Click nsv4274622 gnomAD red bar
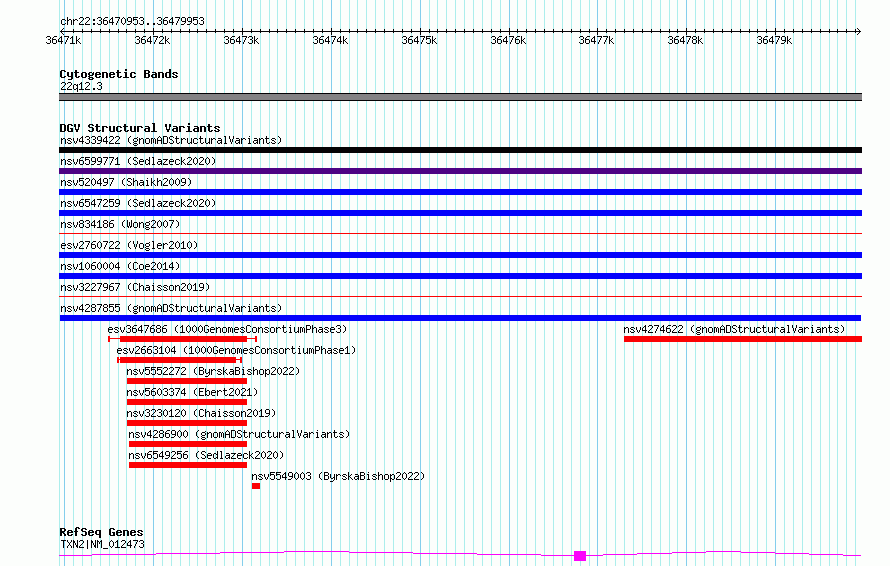The width and height of the screenshot is (890, 566). coord(743,339)
